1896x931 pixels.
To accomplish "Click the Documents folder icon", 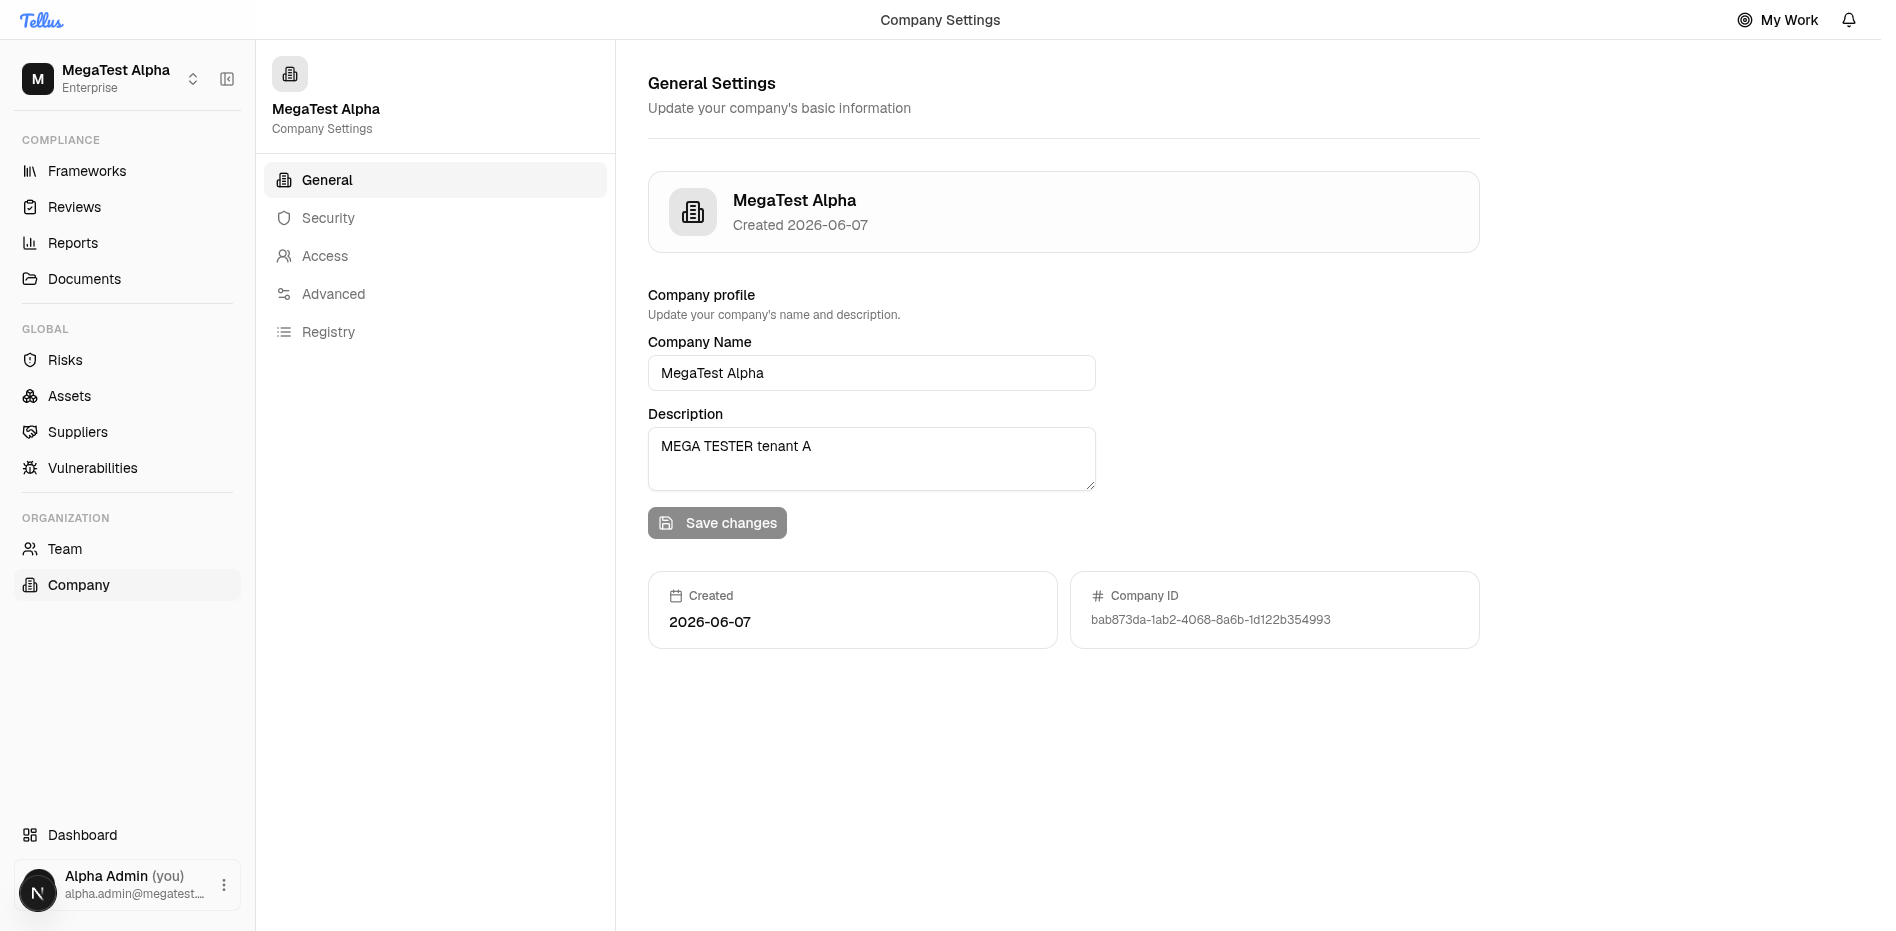I will pyautogui.click(x=30, y=279).
